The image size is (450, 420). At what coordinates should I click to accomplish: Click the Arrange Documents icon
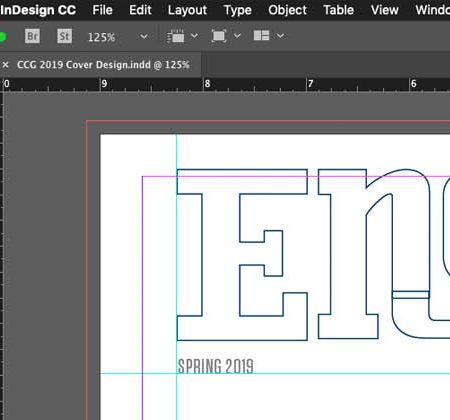point(261,35)
